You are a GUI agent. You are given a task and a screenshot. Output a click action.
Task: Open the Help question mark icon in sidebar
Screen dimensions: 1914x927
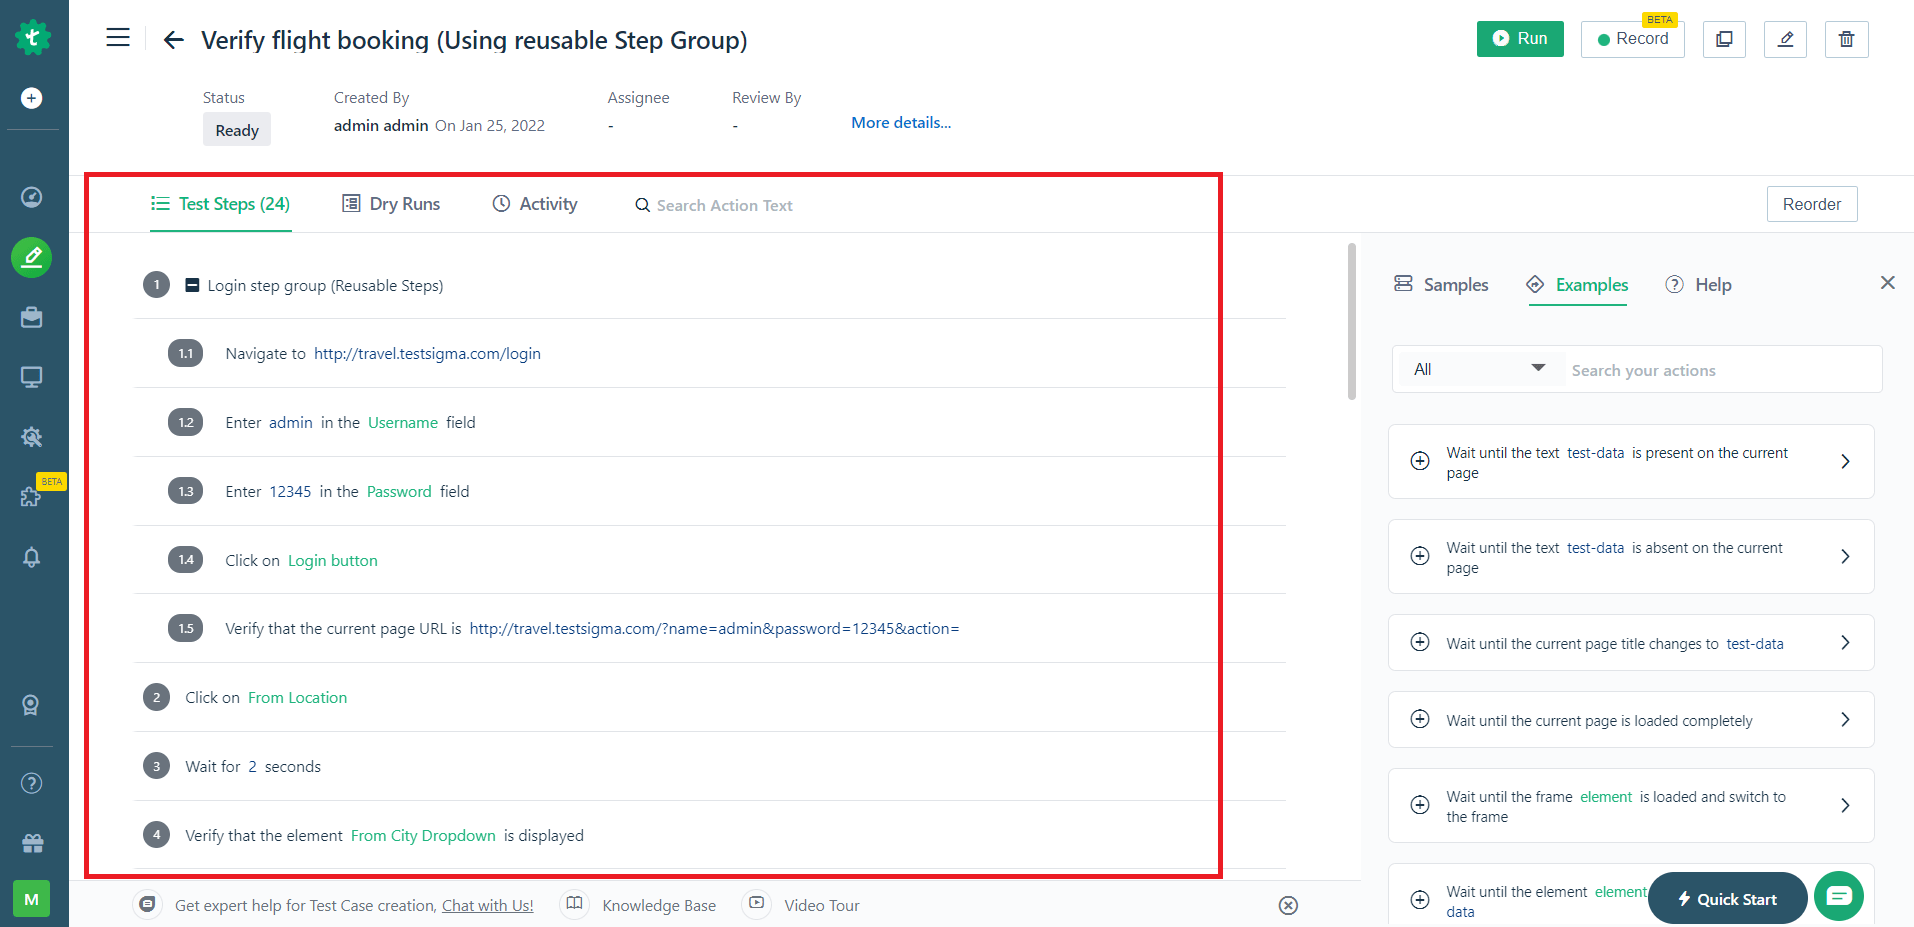pyautogui.click(x=31, y=783)
